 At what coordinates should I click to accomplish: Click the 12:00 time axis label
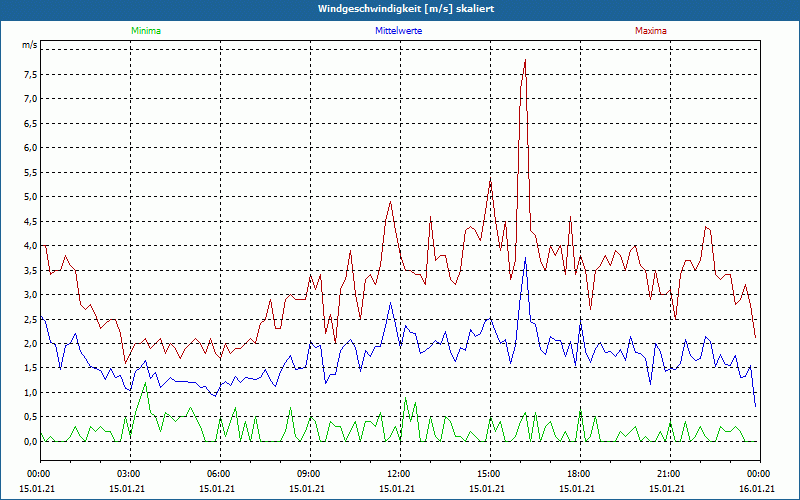tap(400, 473)
